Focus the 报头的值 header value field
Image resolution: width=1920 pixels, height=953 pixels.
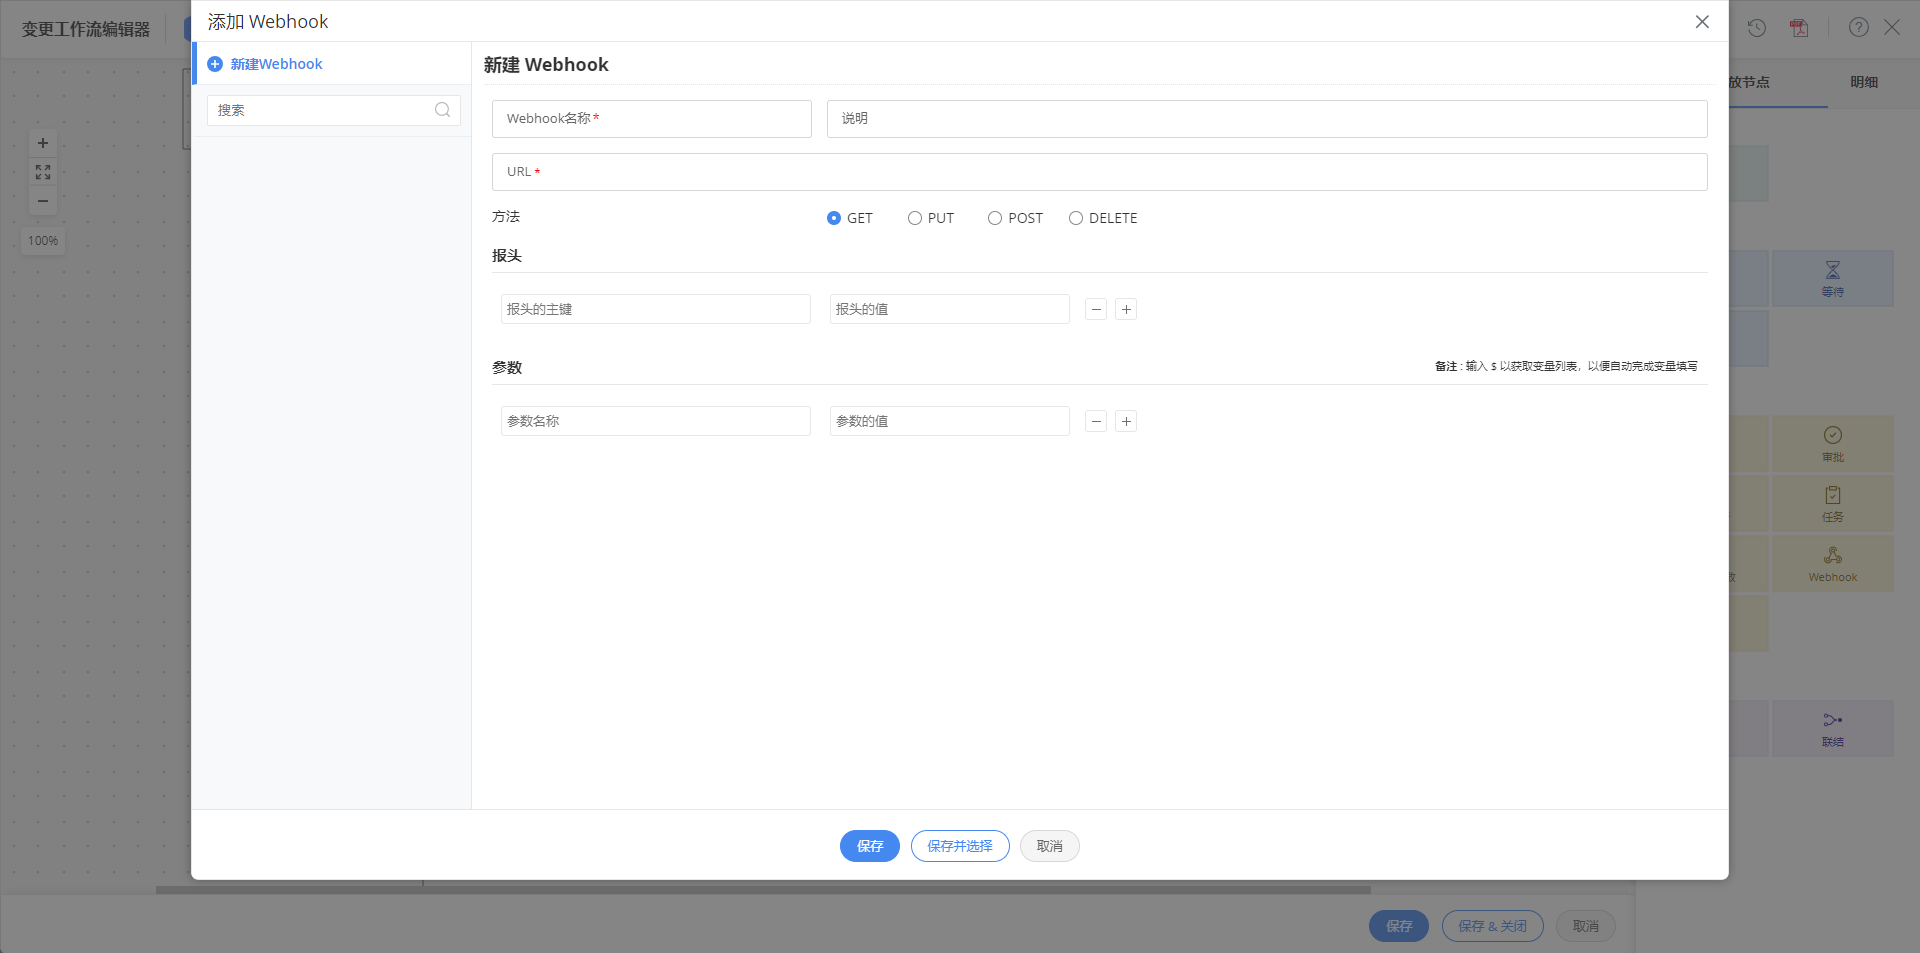950,309
